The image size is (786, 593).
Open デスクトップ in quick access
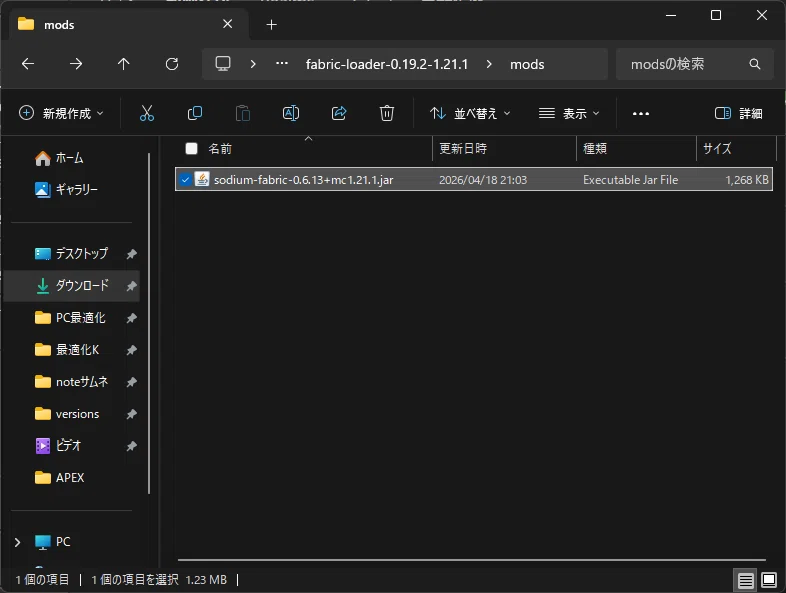pyautogui.click(x=71, y=254)
